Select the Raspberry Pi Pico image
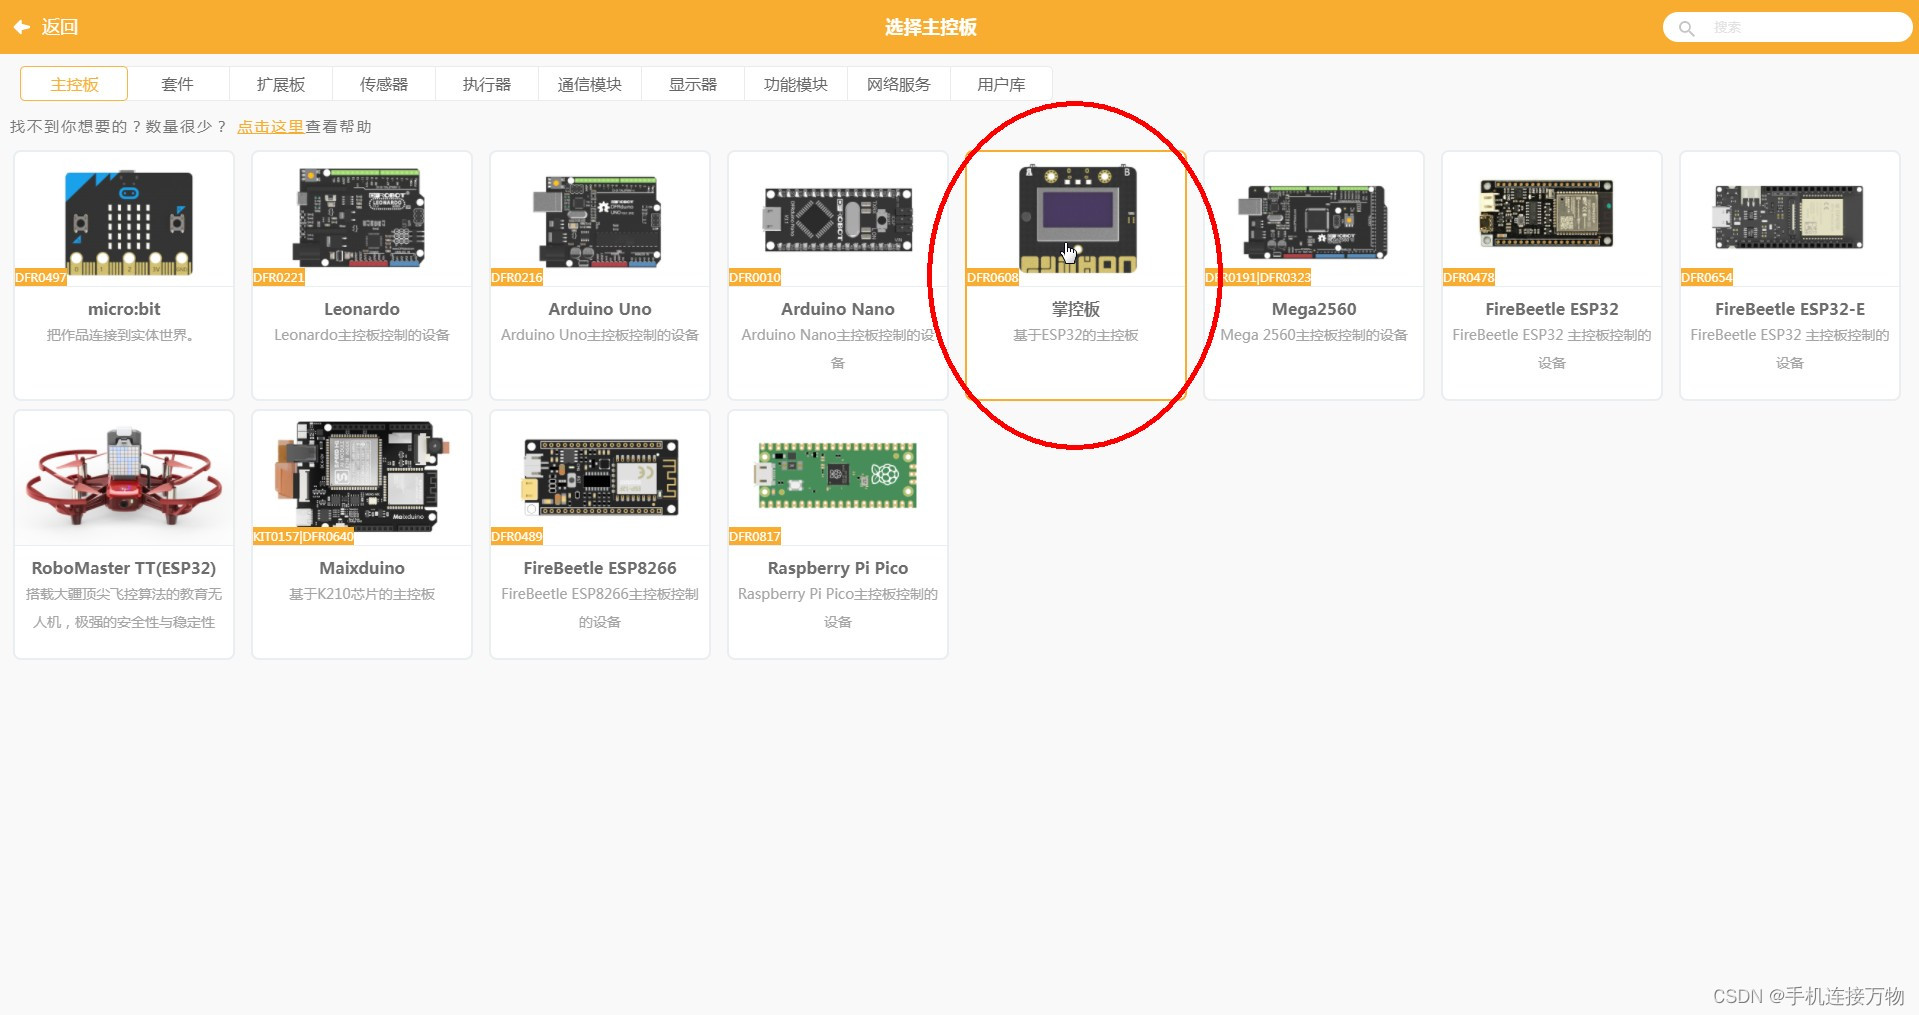Viewport: 1919px width, 1015px height. pos(838,476)
